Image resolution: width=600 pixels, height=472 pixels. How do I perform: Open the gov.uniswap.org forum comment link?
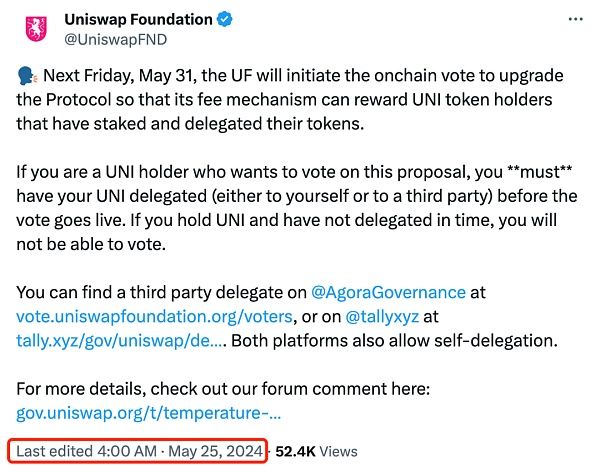click(x=149, y=411)
